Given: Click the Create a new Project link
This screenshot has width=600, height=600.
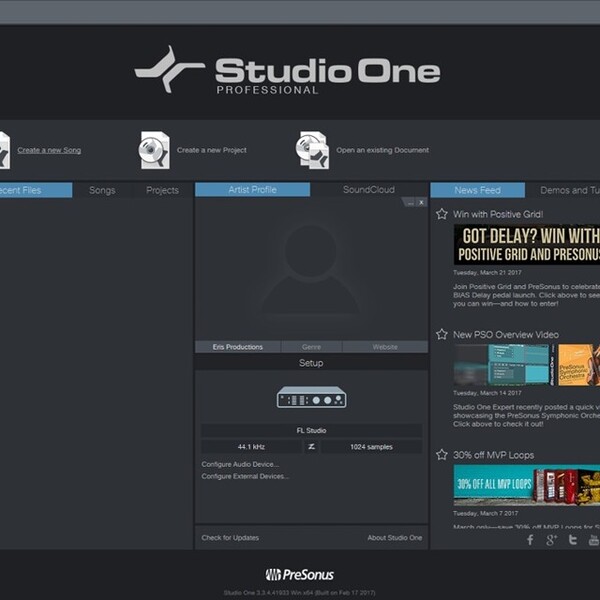Looking at the screenshot, I should click(x=212, y=150).
